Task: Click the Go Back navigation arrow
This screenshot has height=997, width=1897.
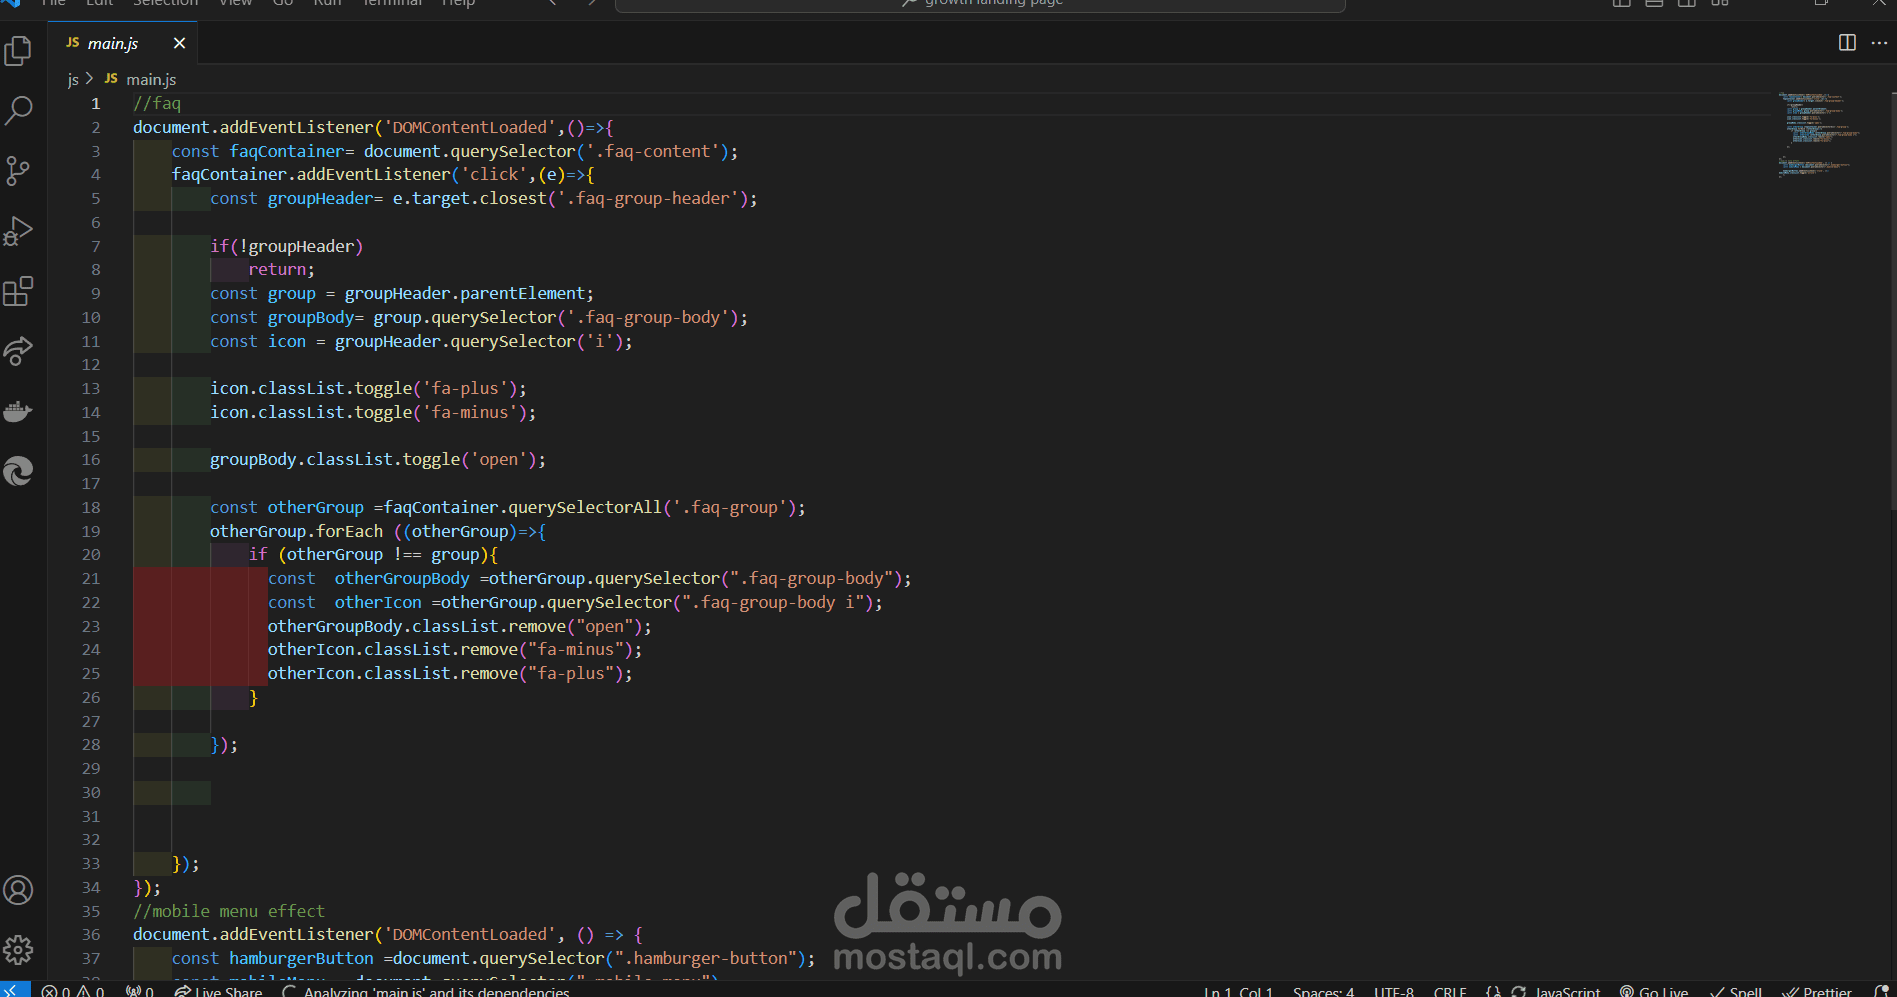Action: click(553, 3)
